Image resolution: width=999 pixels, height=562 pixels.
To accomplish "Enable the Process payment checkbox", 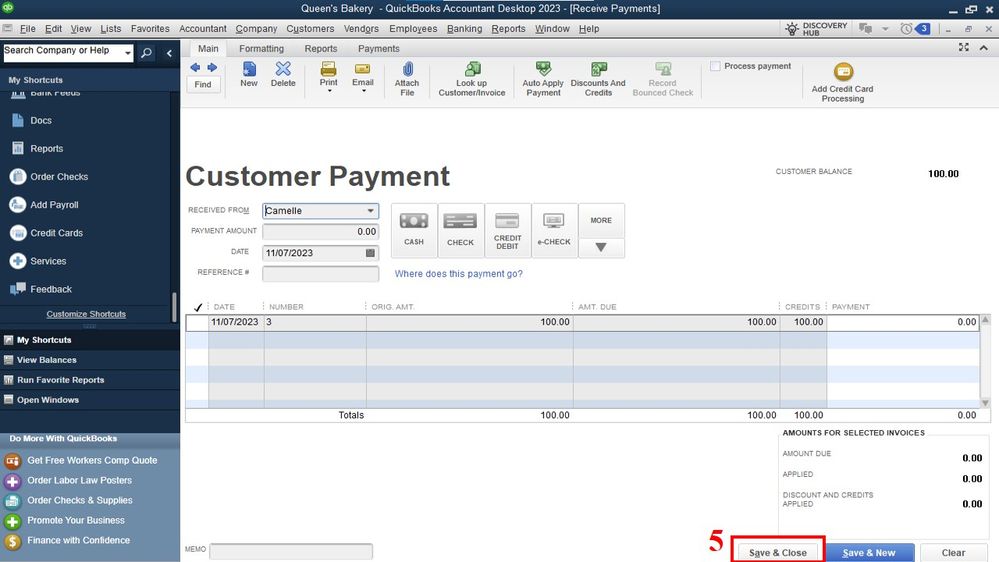I will [x=715, y=66].
